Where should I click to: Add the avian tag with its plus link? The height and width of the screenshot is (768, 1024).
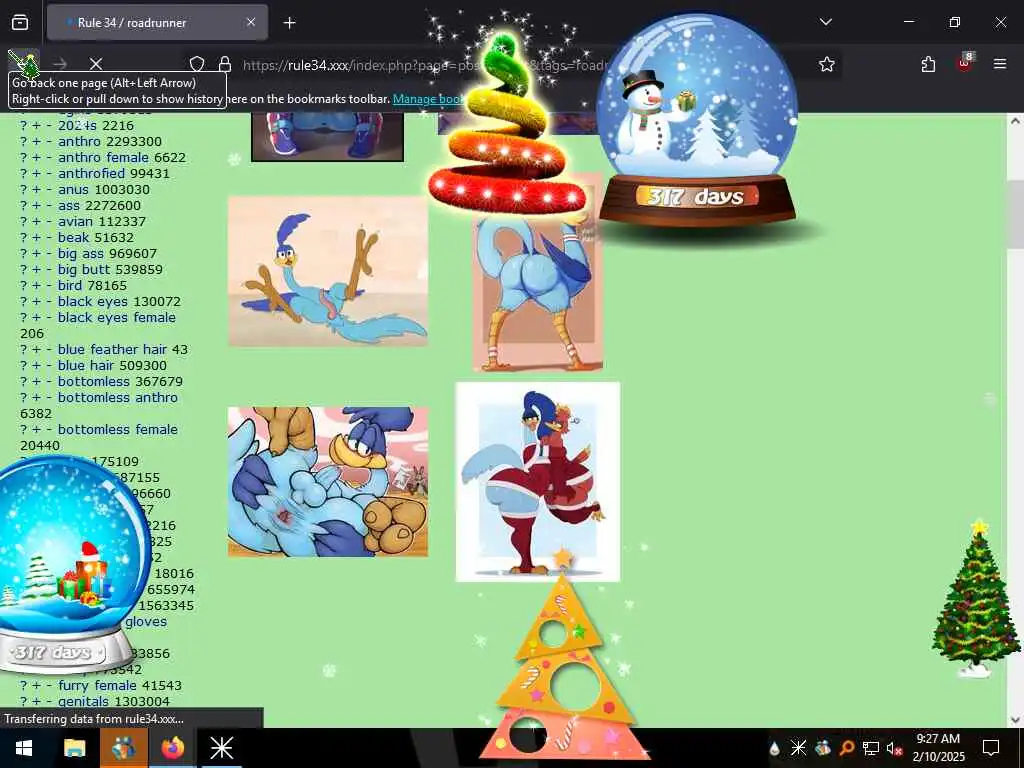37,221
